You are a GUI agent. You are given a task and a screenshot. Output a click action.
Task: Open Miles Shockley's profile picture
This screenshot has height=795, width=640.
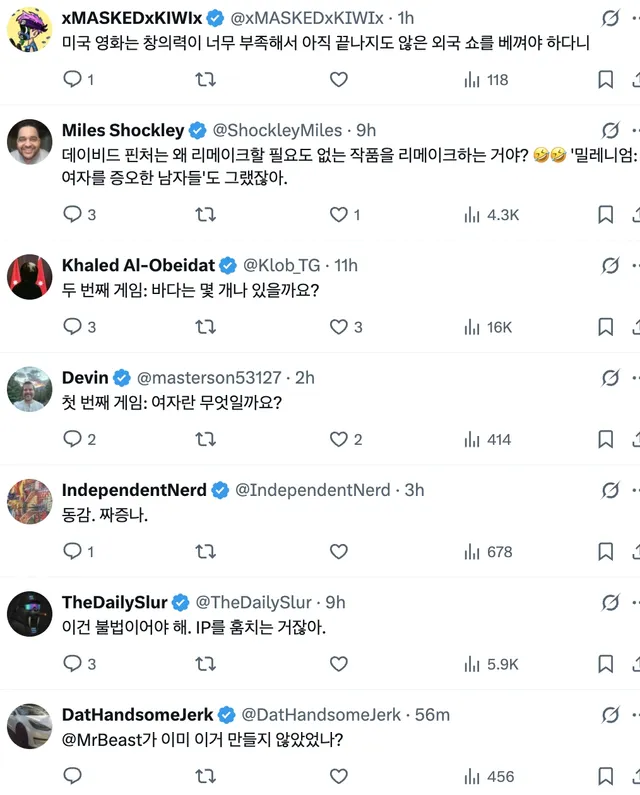(29, 142)
